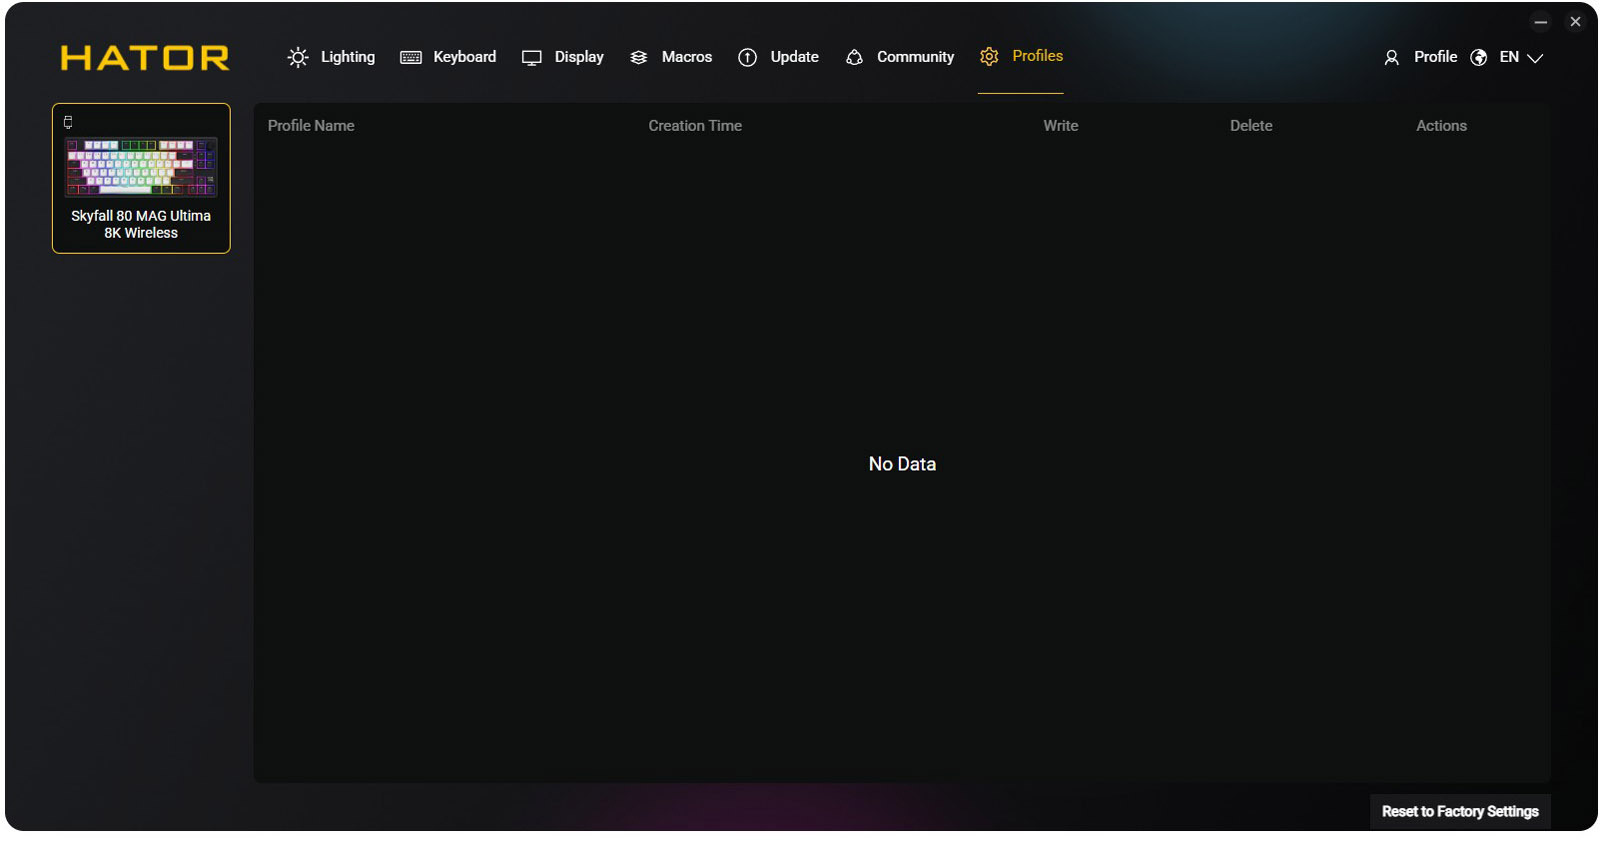The width and height of the screenshot is (1604, 845).
Task: Select the Macros stacked layers icon
Action: point(639,58)
